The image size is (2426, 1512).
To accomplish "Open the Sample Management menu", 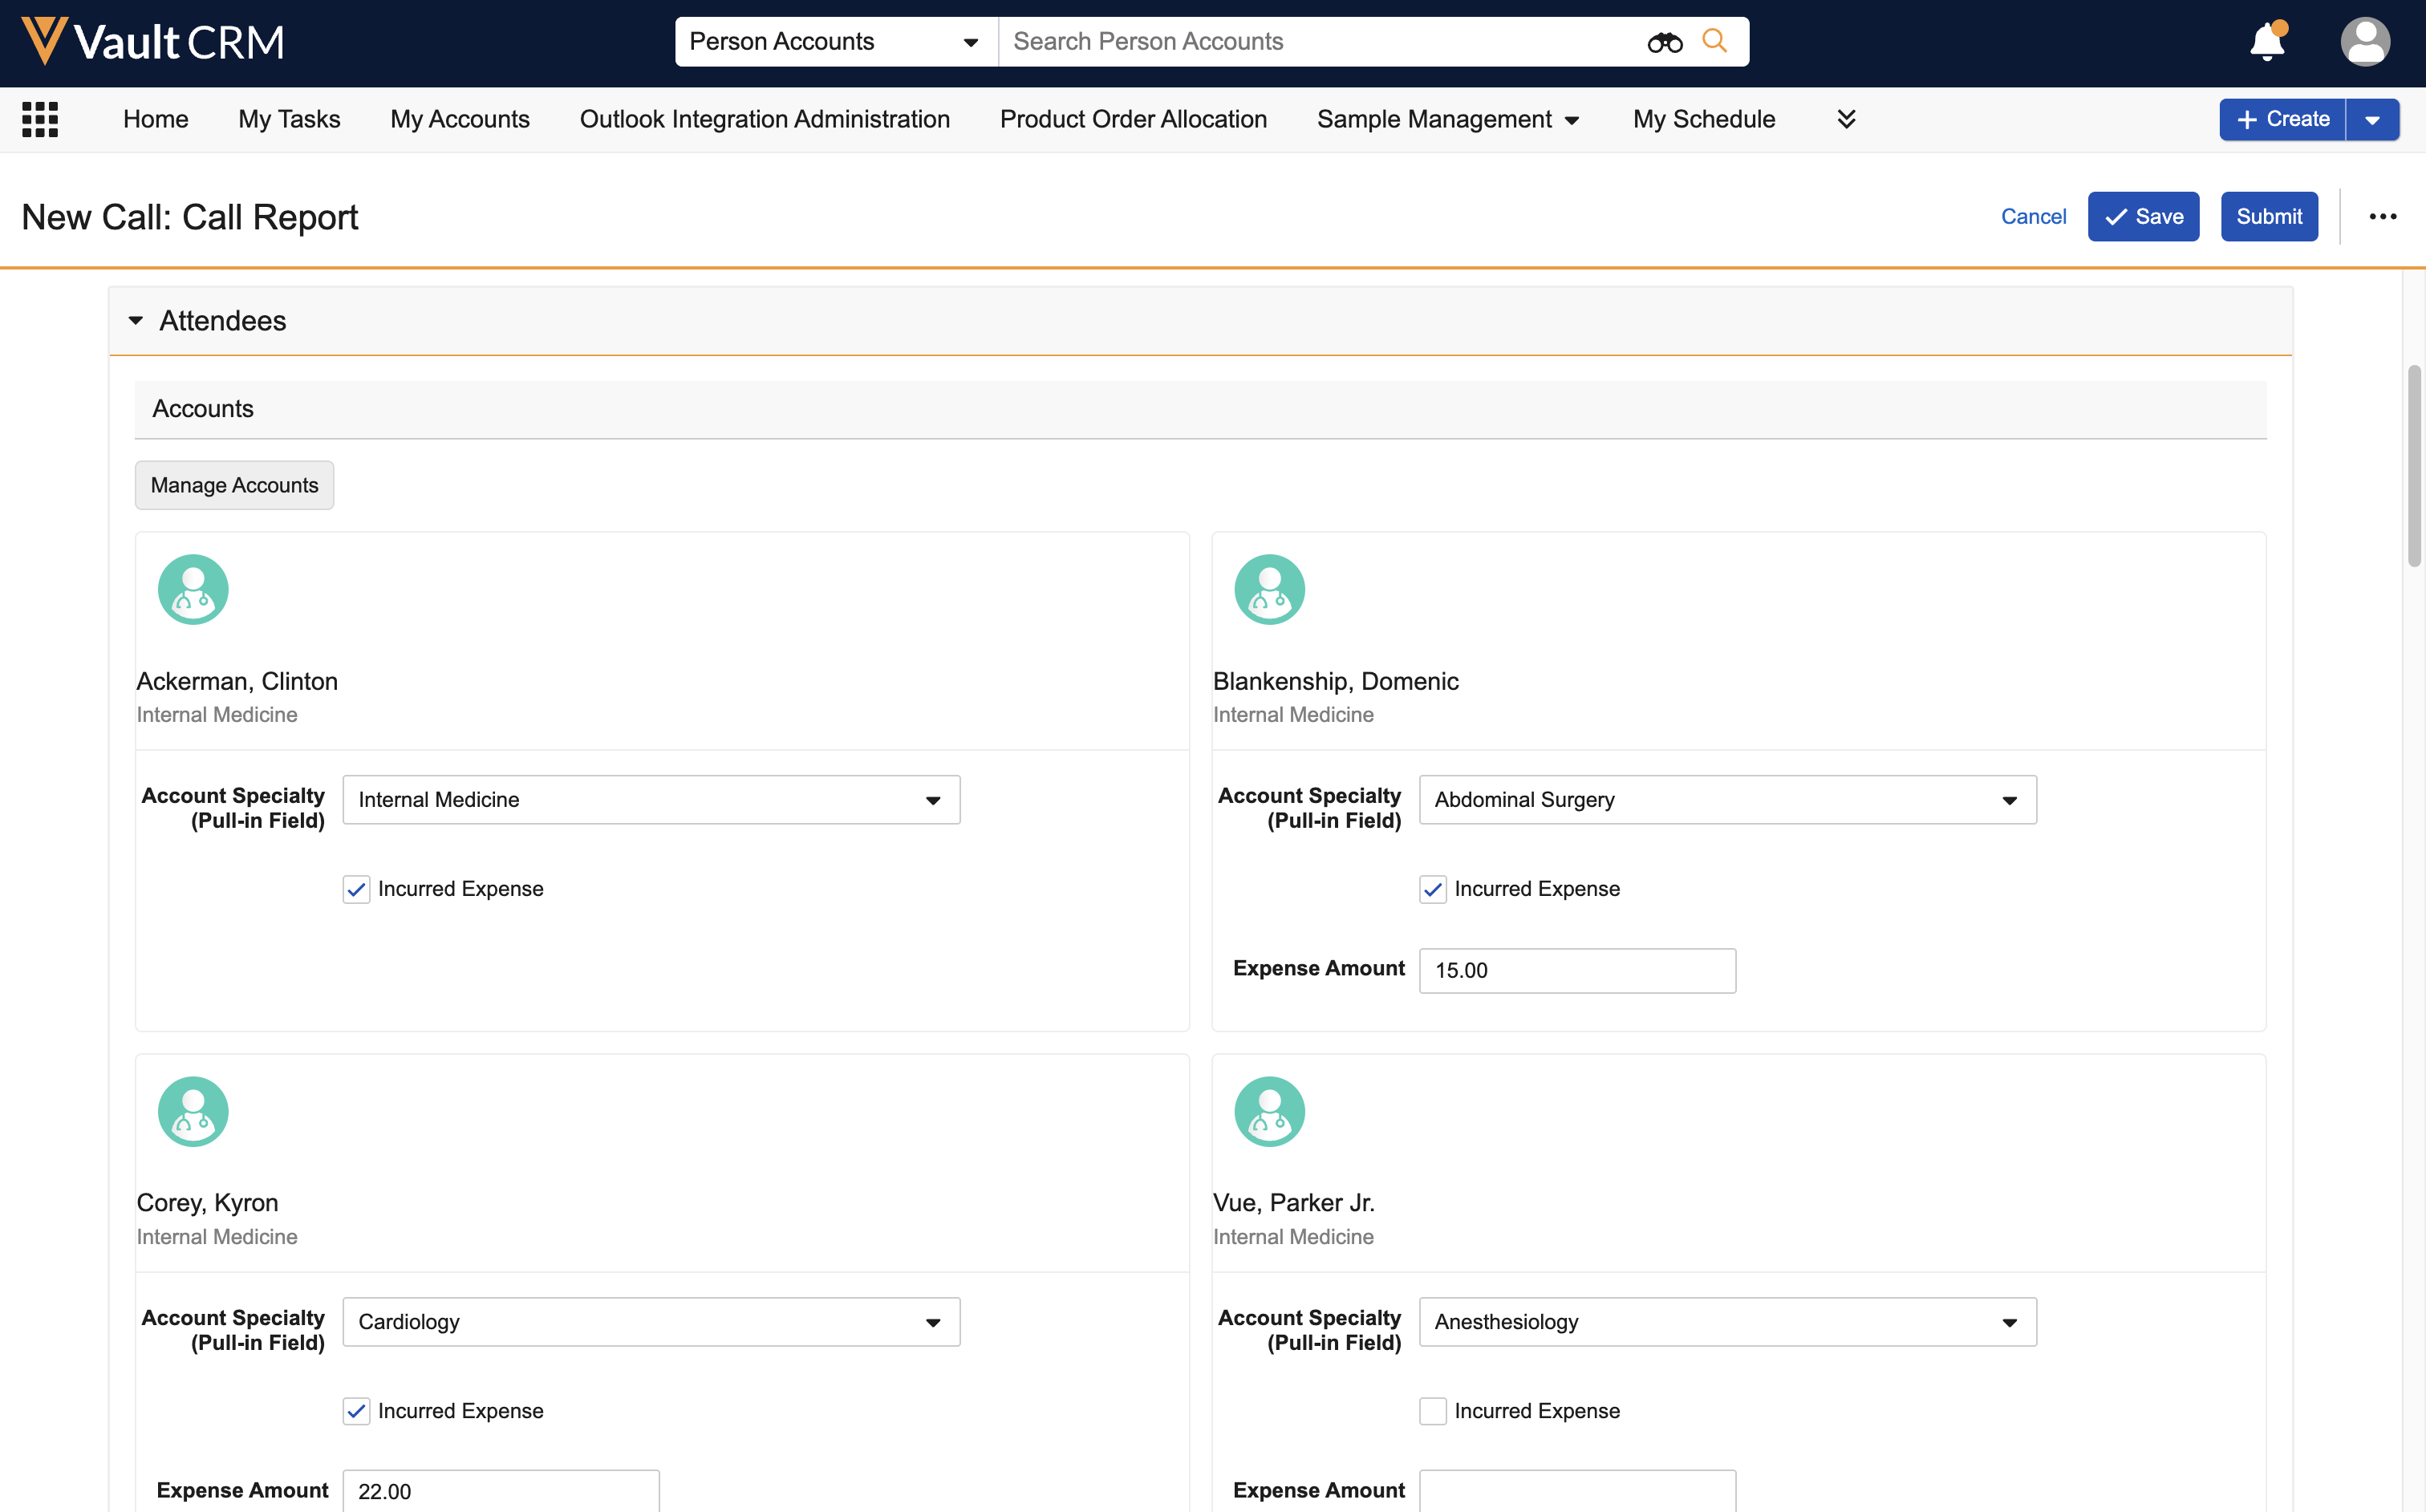I will [1447, 119].
